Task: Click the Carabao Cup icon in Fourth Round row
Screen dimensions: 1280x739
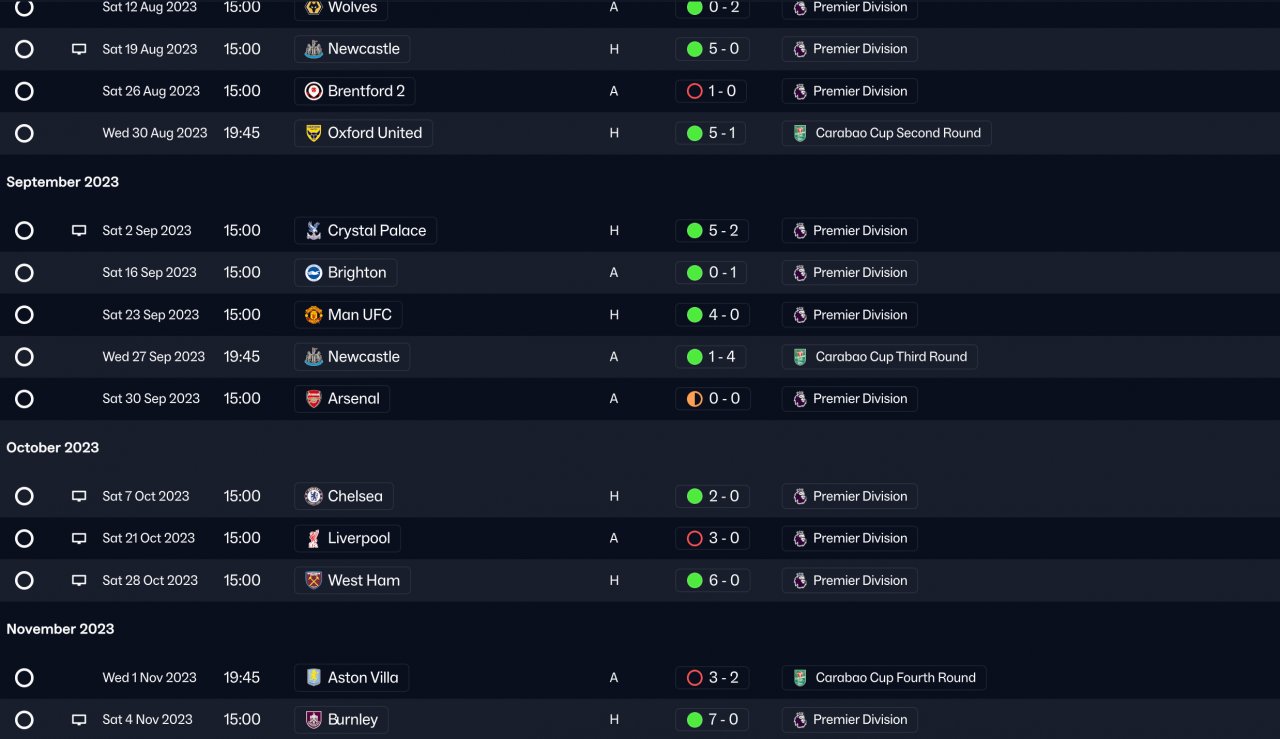Action: pyautogui.click(x=800, y=678)
